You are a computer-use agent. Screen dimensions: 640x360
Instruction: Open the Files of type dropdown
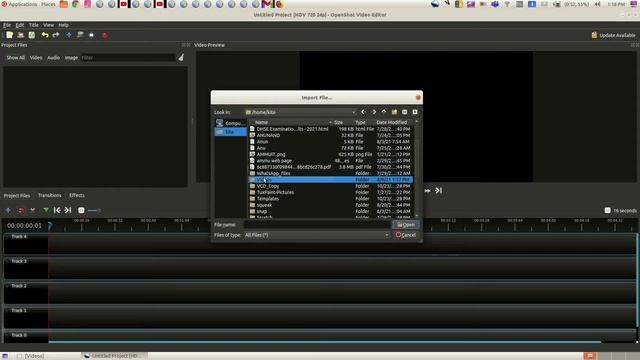(x=316, y=235)
